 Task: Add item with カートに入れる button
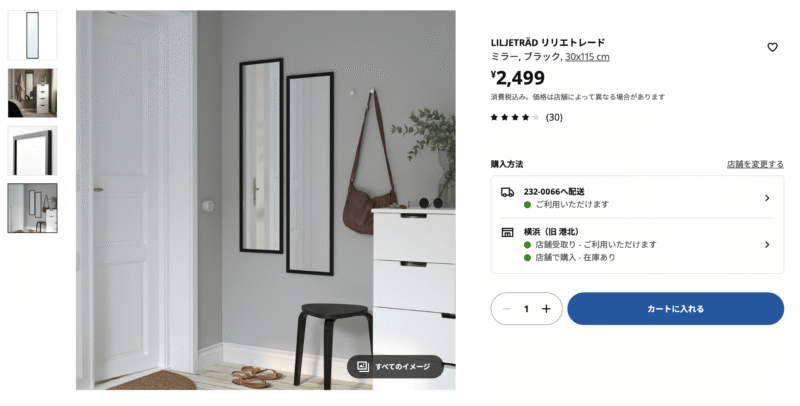[x=676, y=309]
